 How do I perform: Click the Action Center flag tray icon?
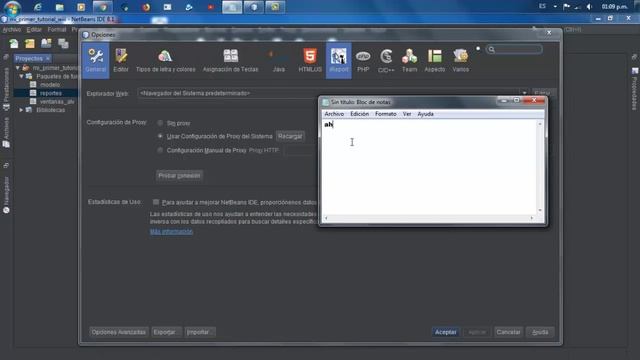click(x=567, y=7)
